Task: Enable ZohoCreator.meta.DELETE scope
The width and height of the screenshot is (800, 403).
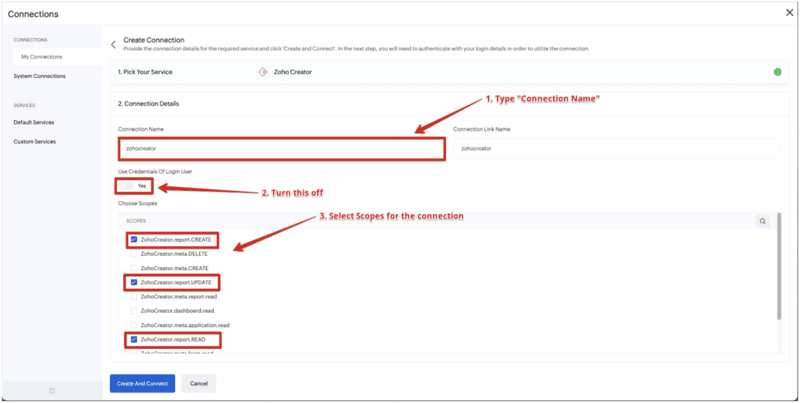Action: (x=133, y=254)
